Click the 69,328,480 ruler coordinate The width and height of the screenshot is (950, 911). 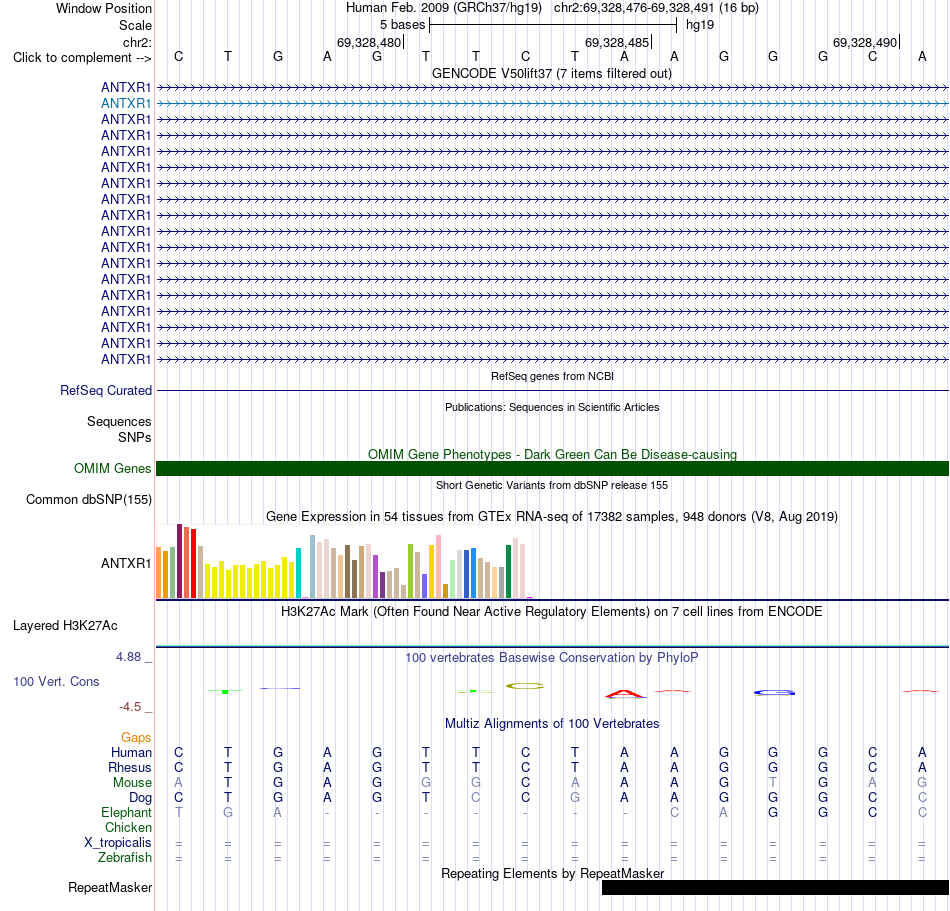[369, 42]
